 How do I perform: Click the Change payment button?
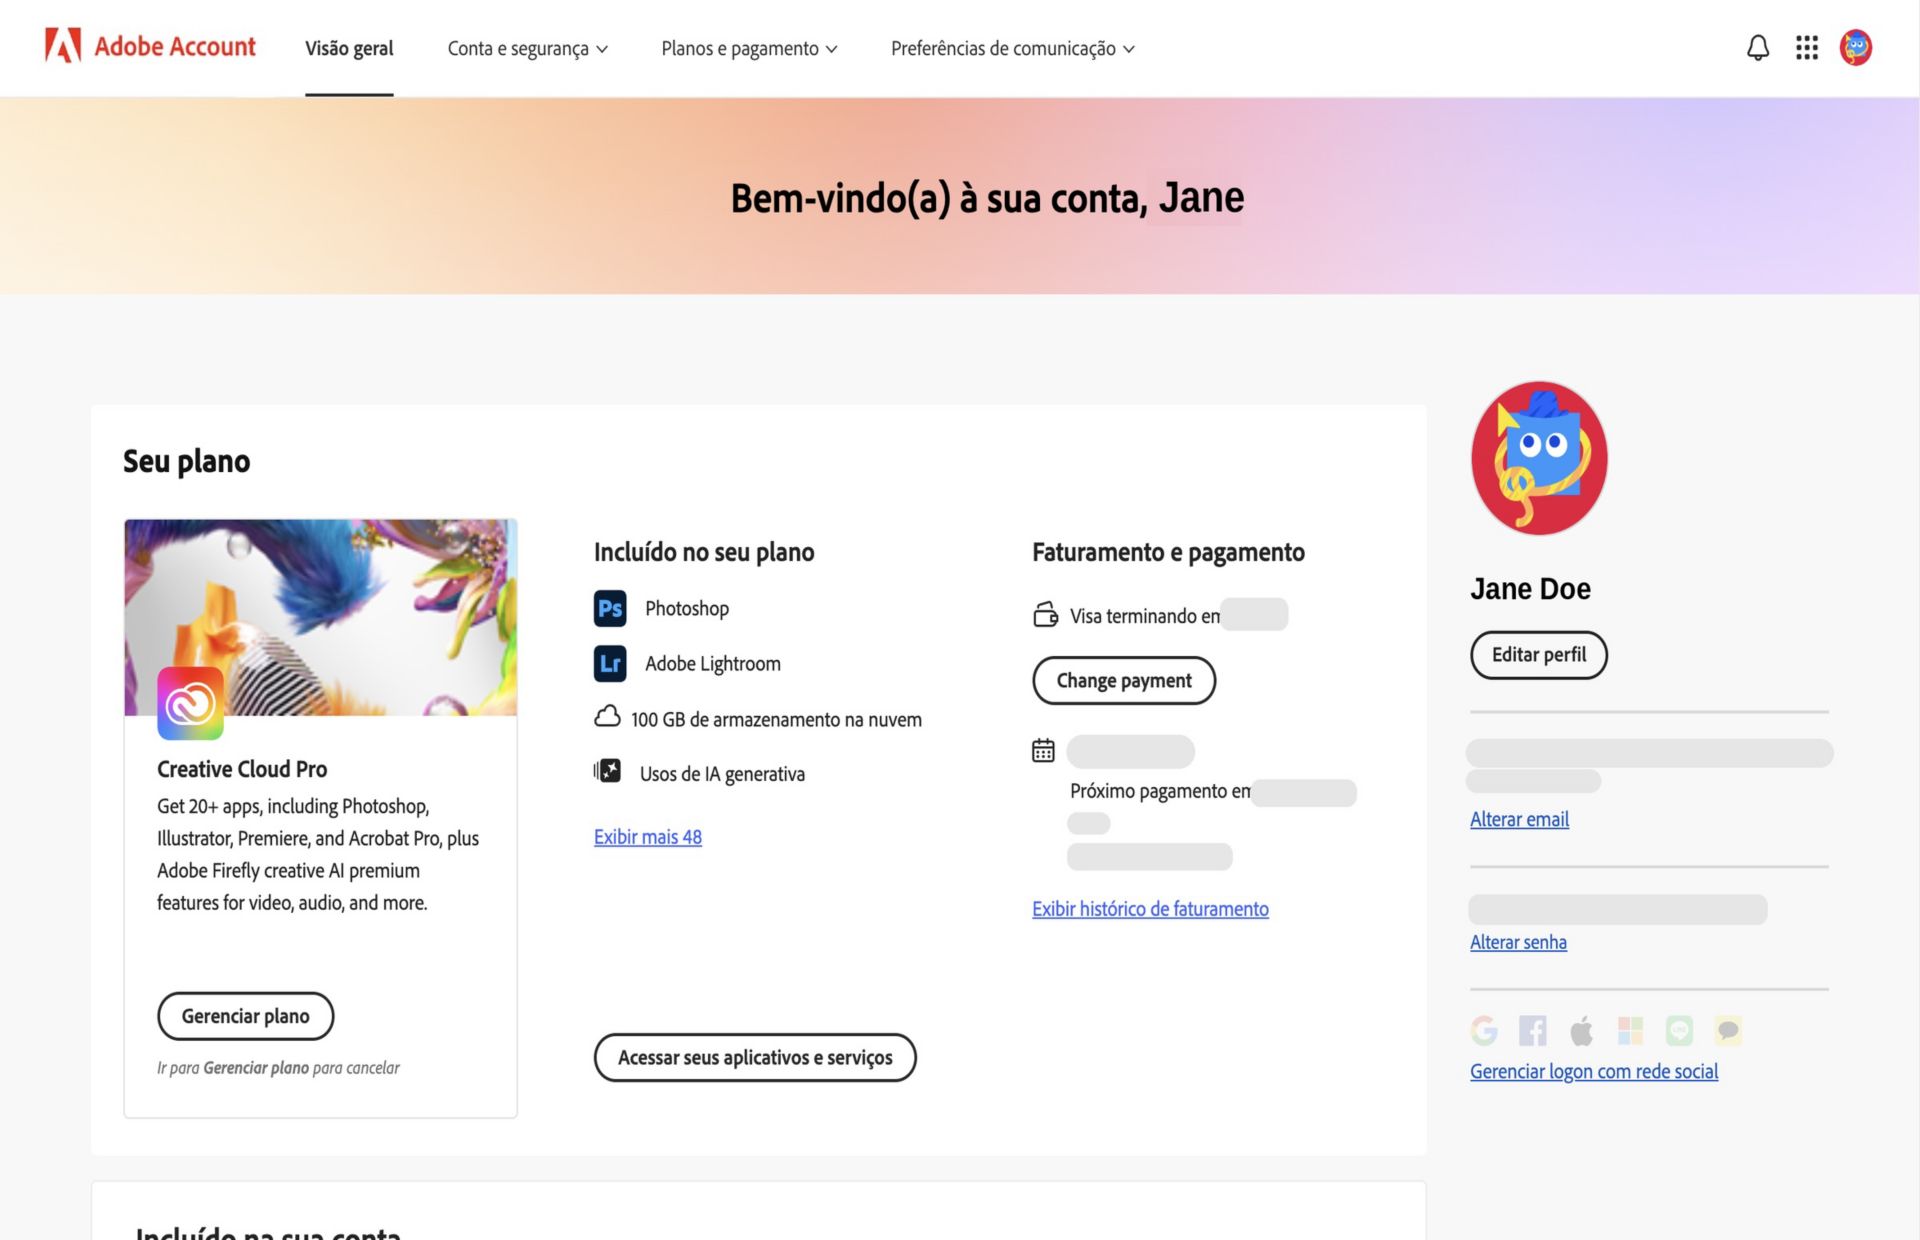tap(1124, 681)
